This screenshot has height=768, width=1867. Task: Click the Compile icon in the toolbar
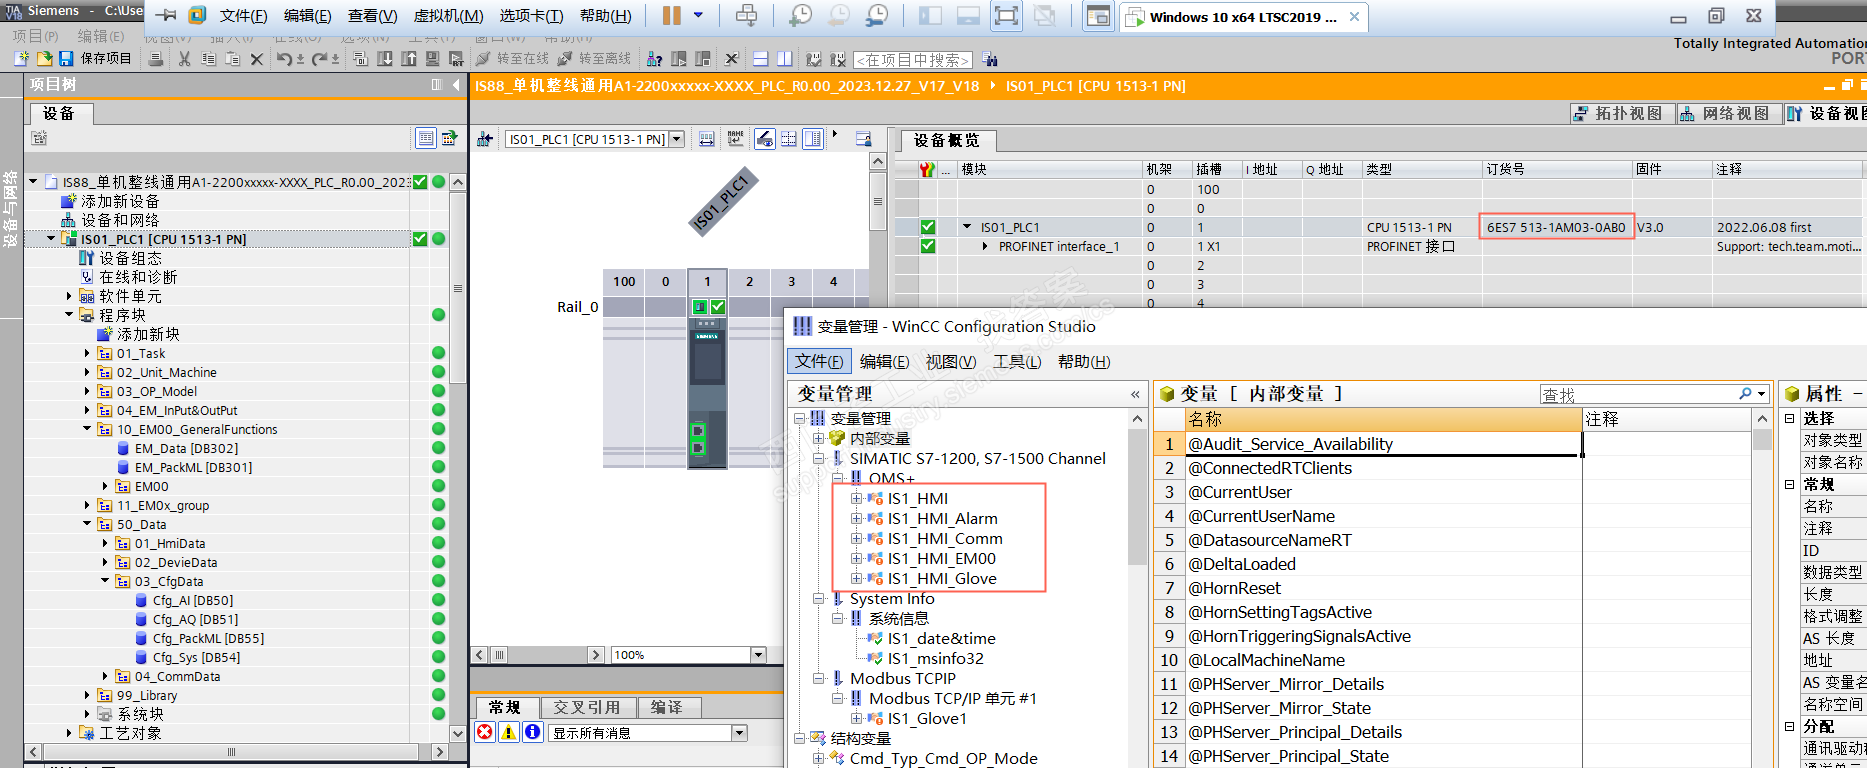pos(361,59)
